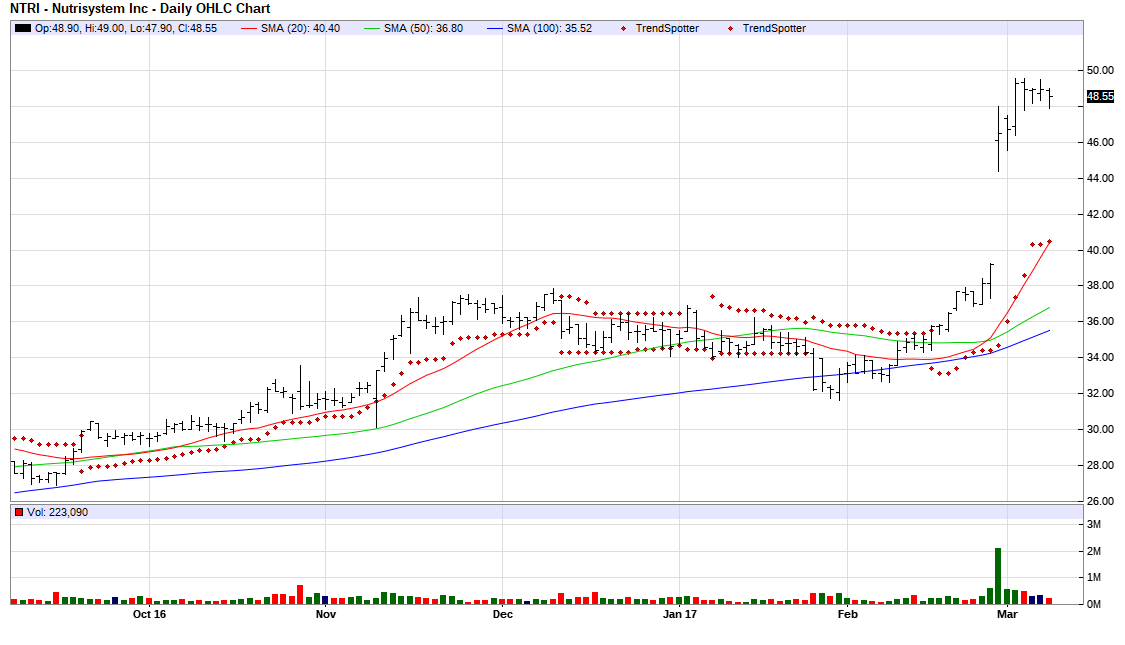Click the 30.00 price axis label
Image resolution: width=1125 pixels, height=645 pixels.
1100,429
